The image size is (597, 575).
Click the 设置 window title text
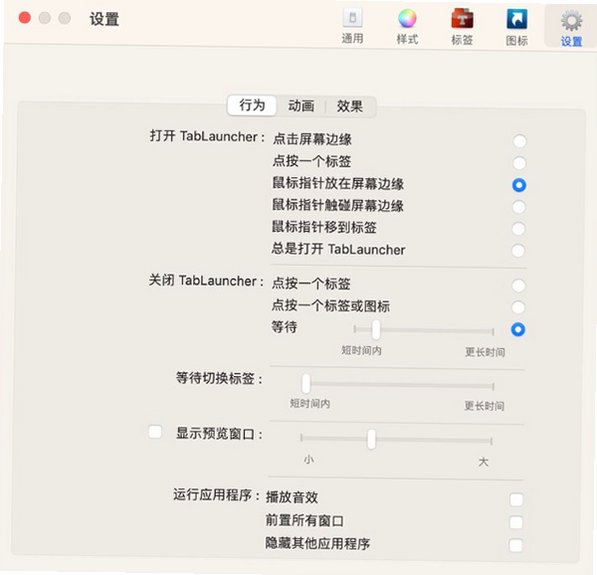click(x=104, y=19)
